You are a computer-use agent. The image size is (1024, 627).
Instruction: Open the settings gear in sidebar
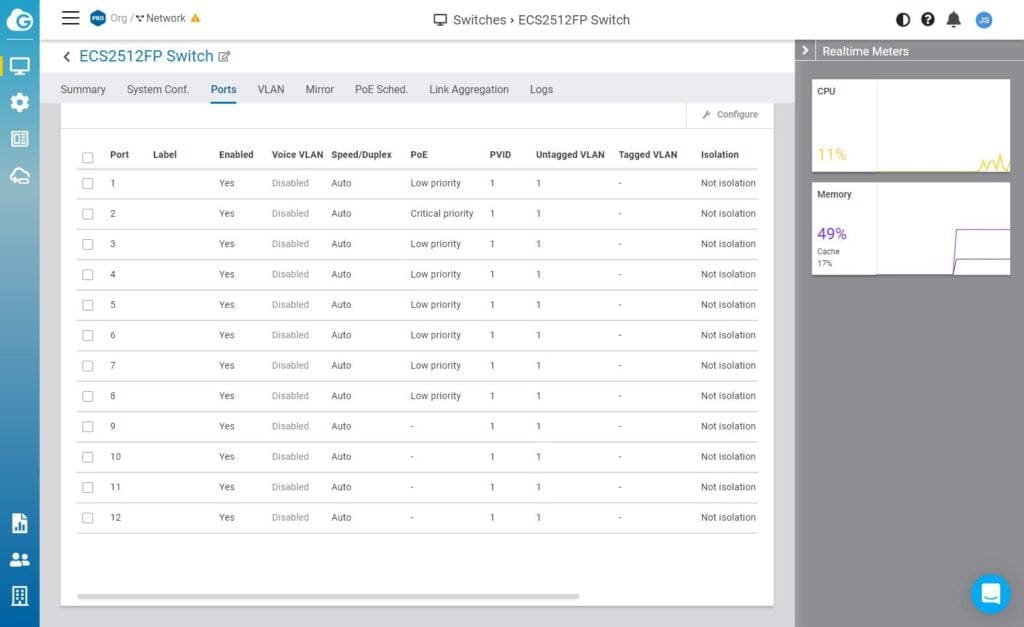tap(19, 102)
